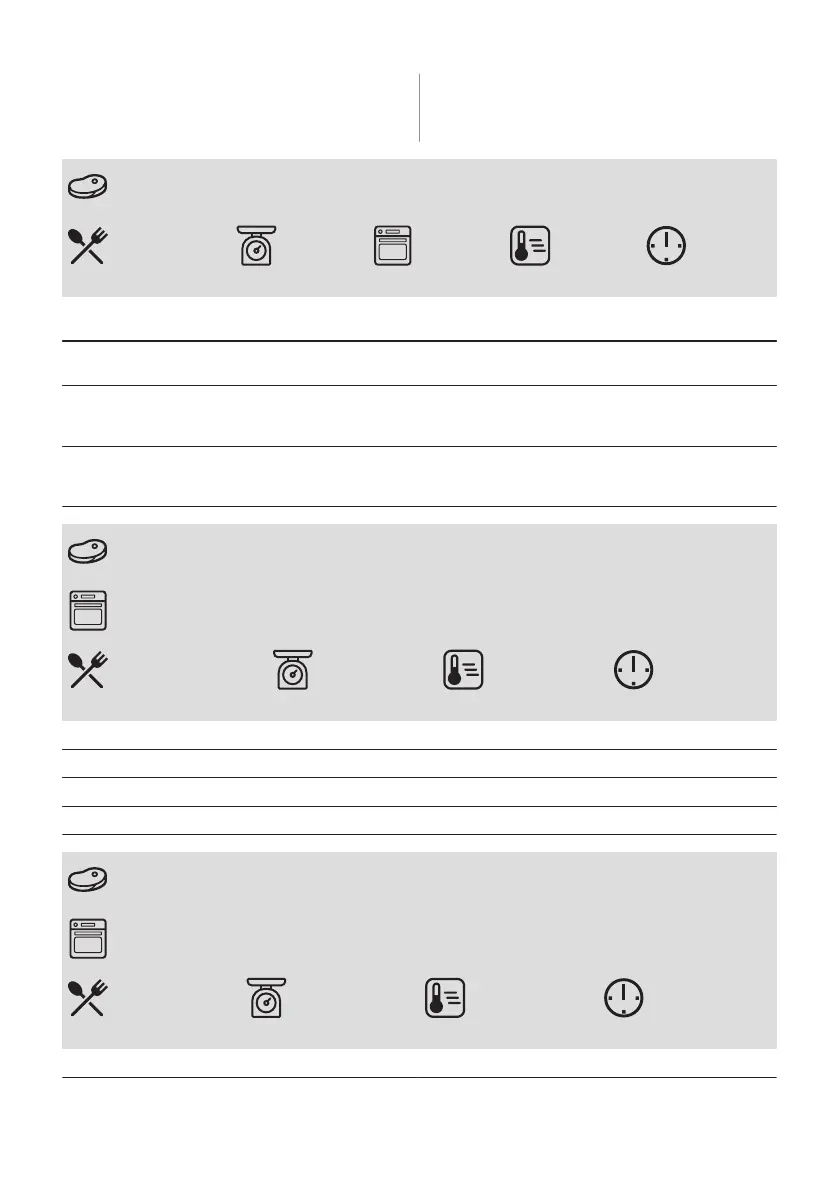
Task: Click the clock timer icon in the first section
Action: 666,246
